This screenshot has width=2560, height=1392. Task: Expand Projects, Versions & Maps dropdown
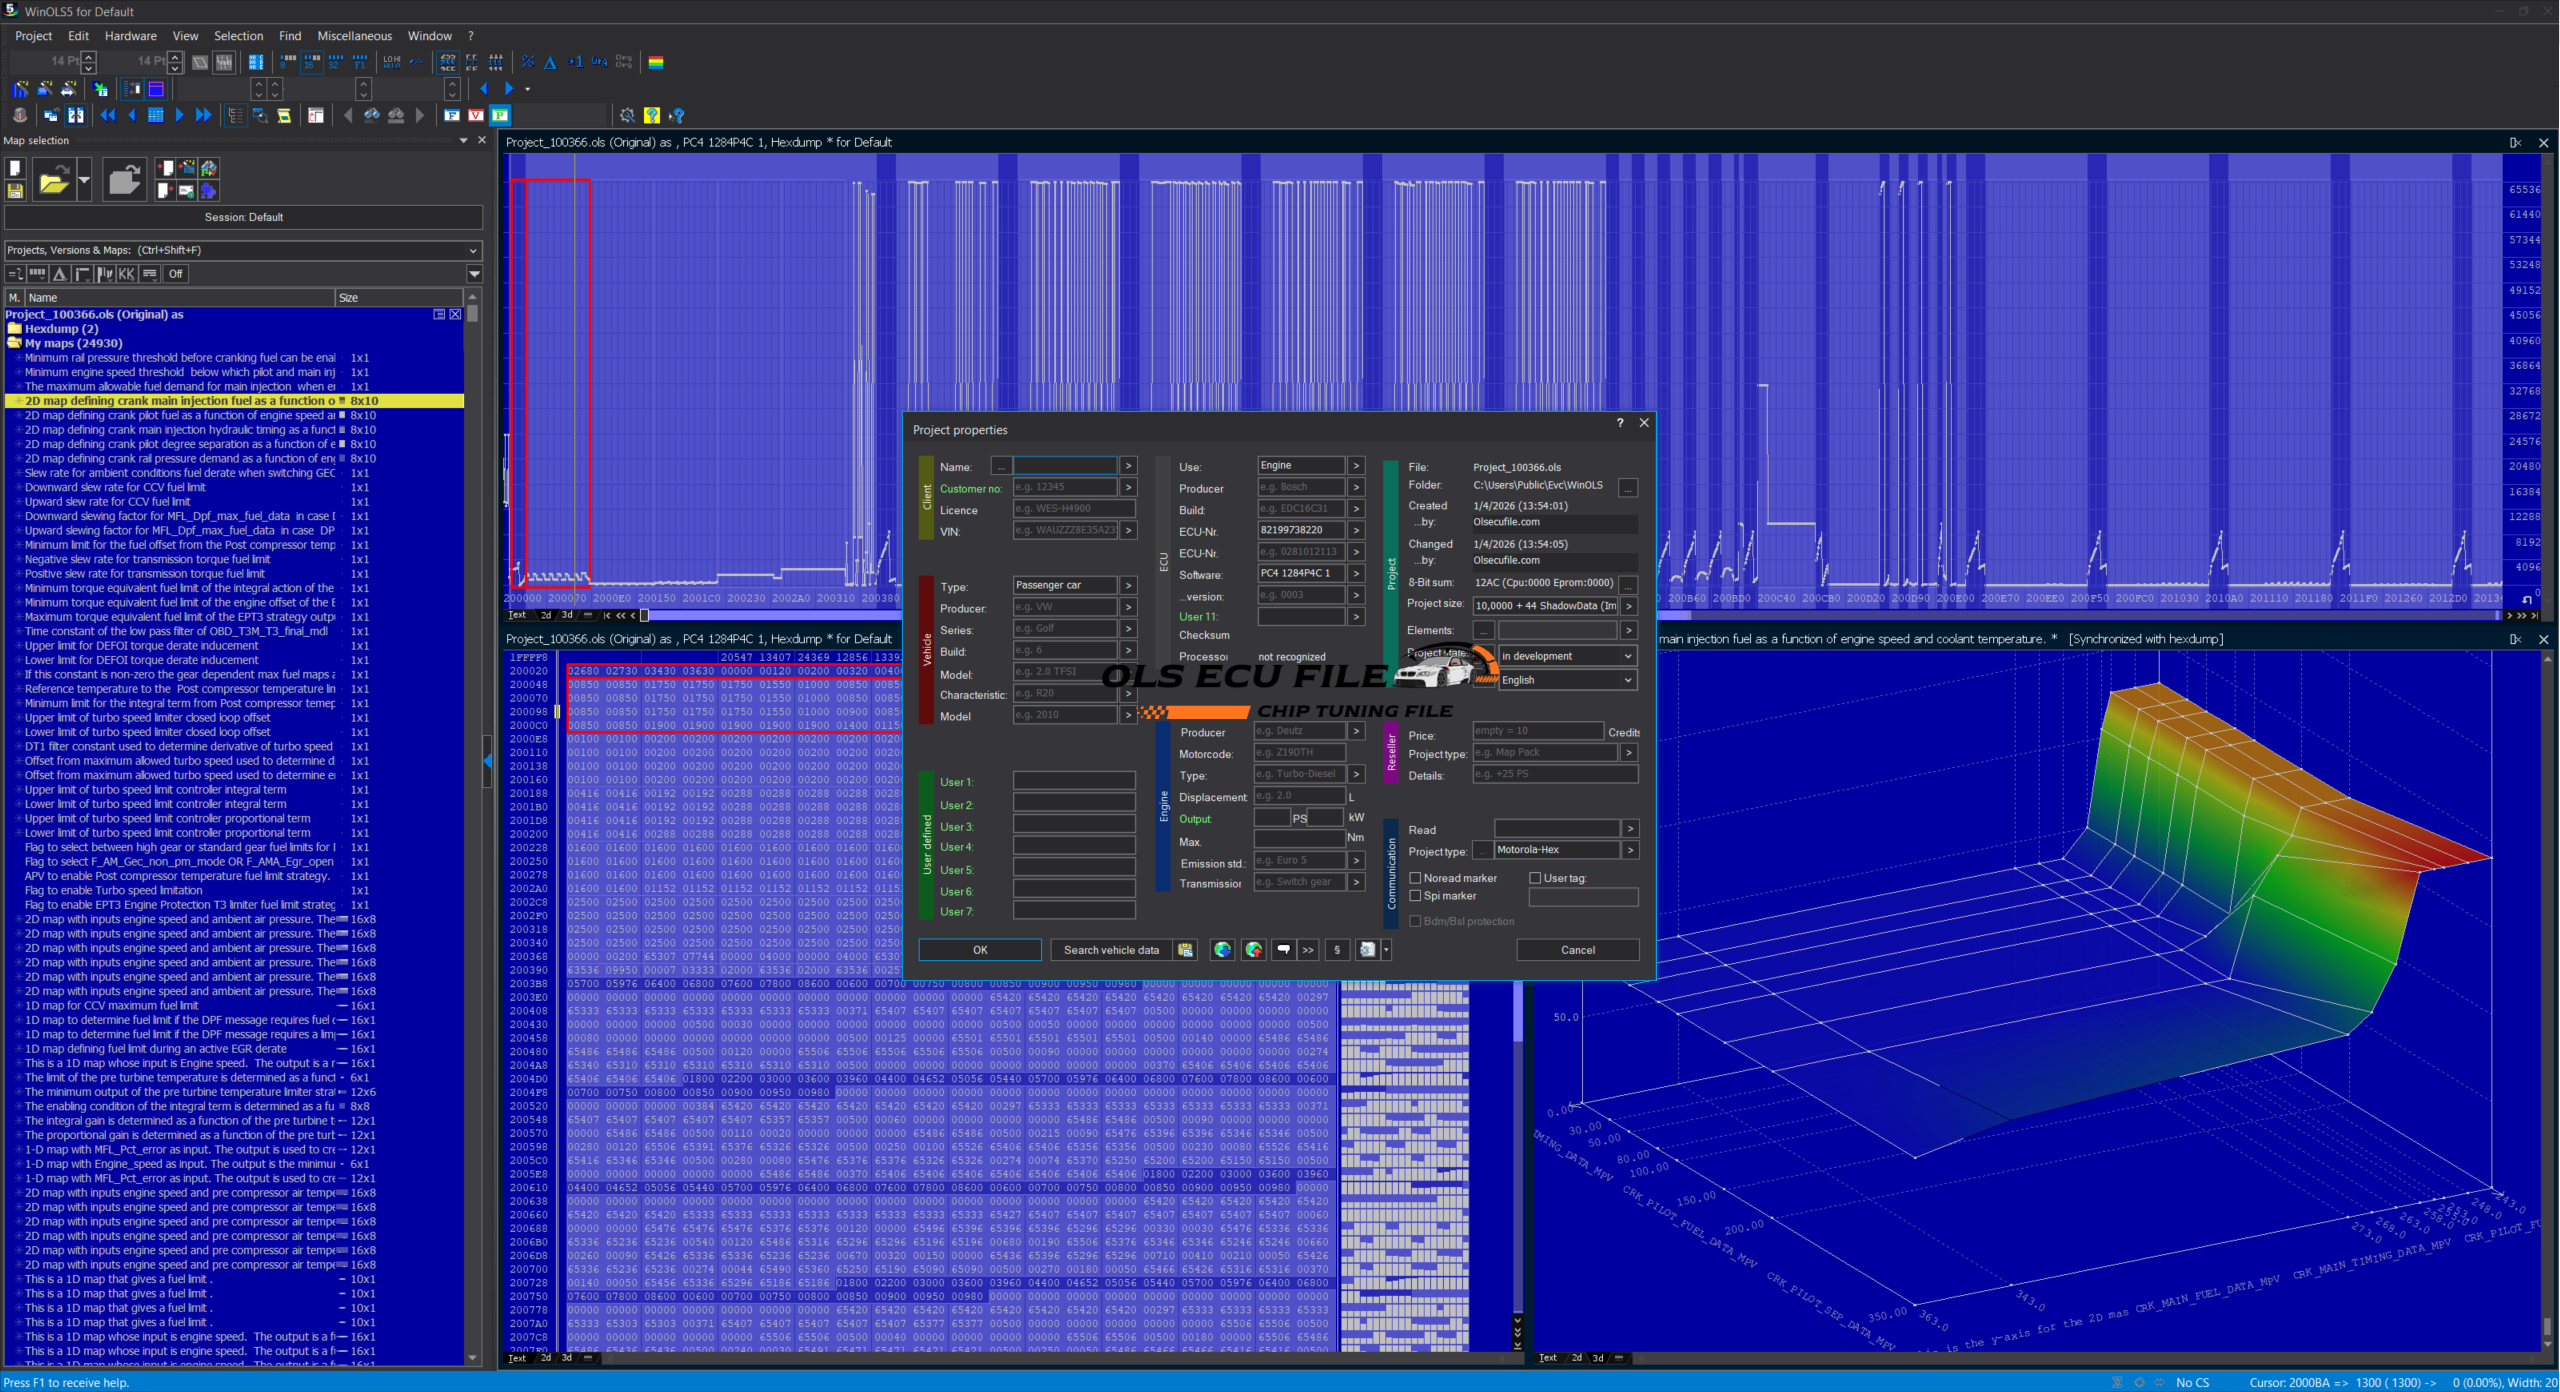pyautogui.click(x=473, y=250)
